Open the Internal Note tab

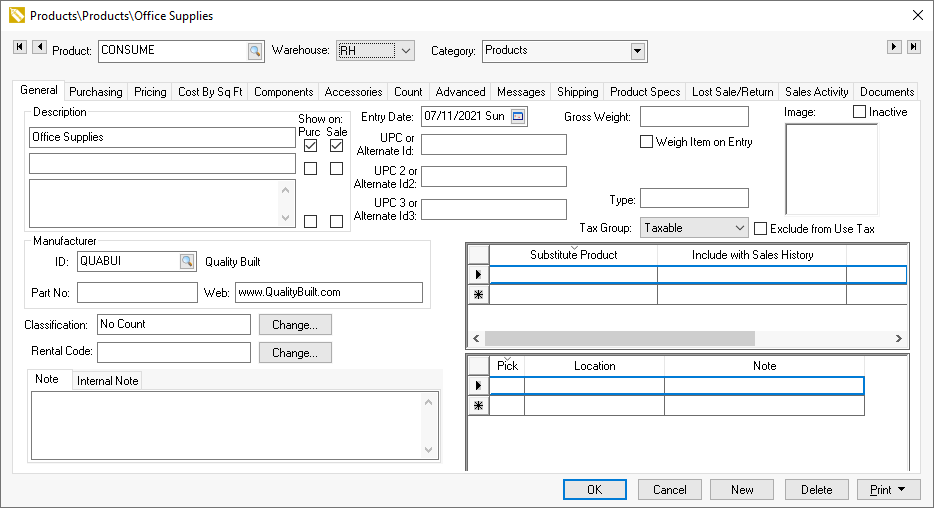pos(108,380)
